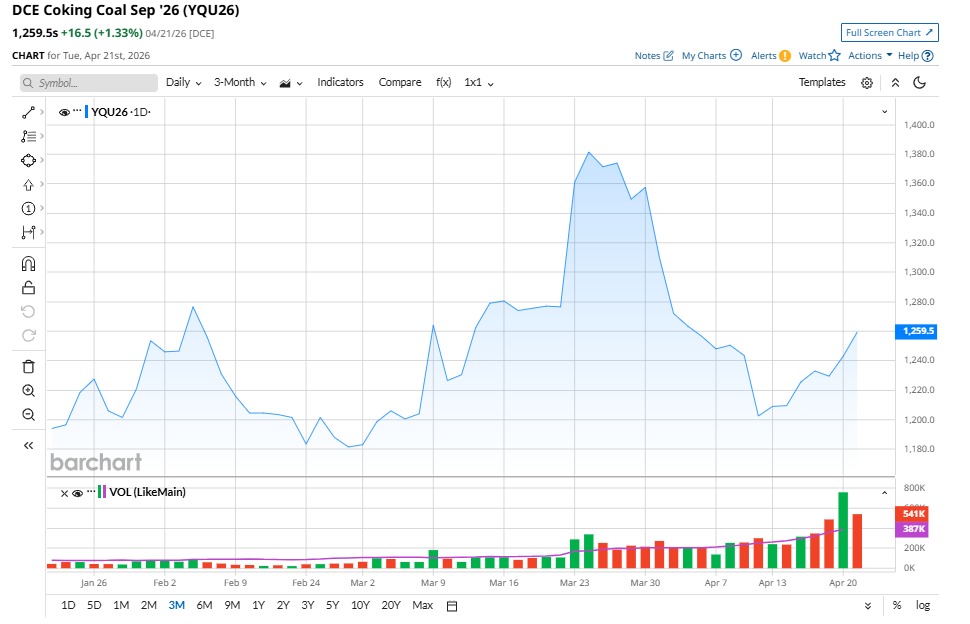
Task: Collapse the drawing toolbar with the chevron
Action: pos(27,445)
